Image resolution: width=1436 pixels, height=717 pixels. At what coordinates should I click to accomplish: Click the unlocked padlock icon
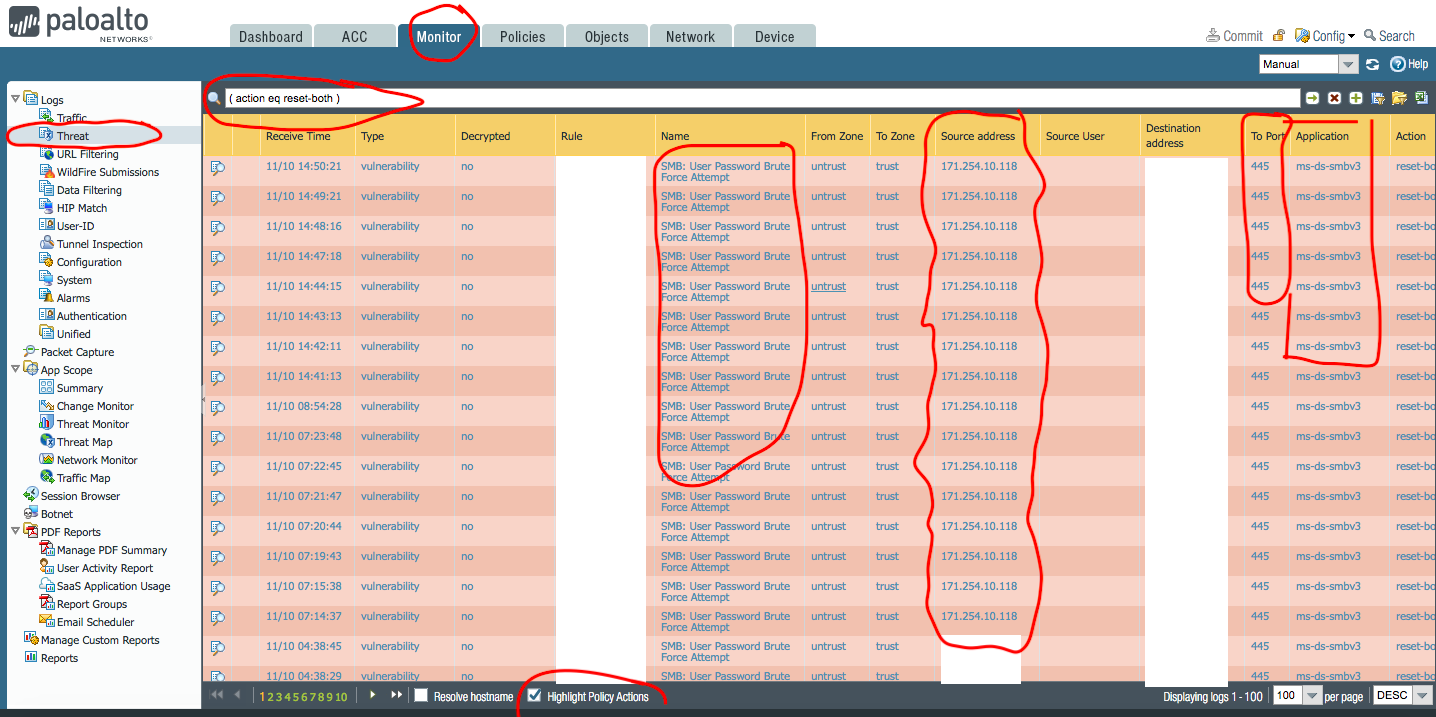pos(1278,36)
